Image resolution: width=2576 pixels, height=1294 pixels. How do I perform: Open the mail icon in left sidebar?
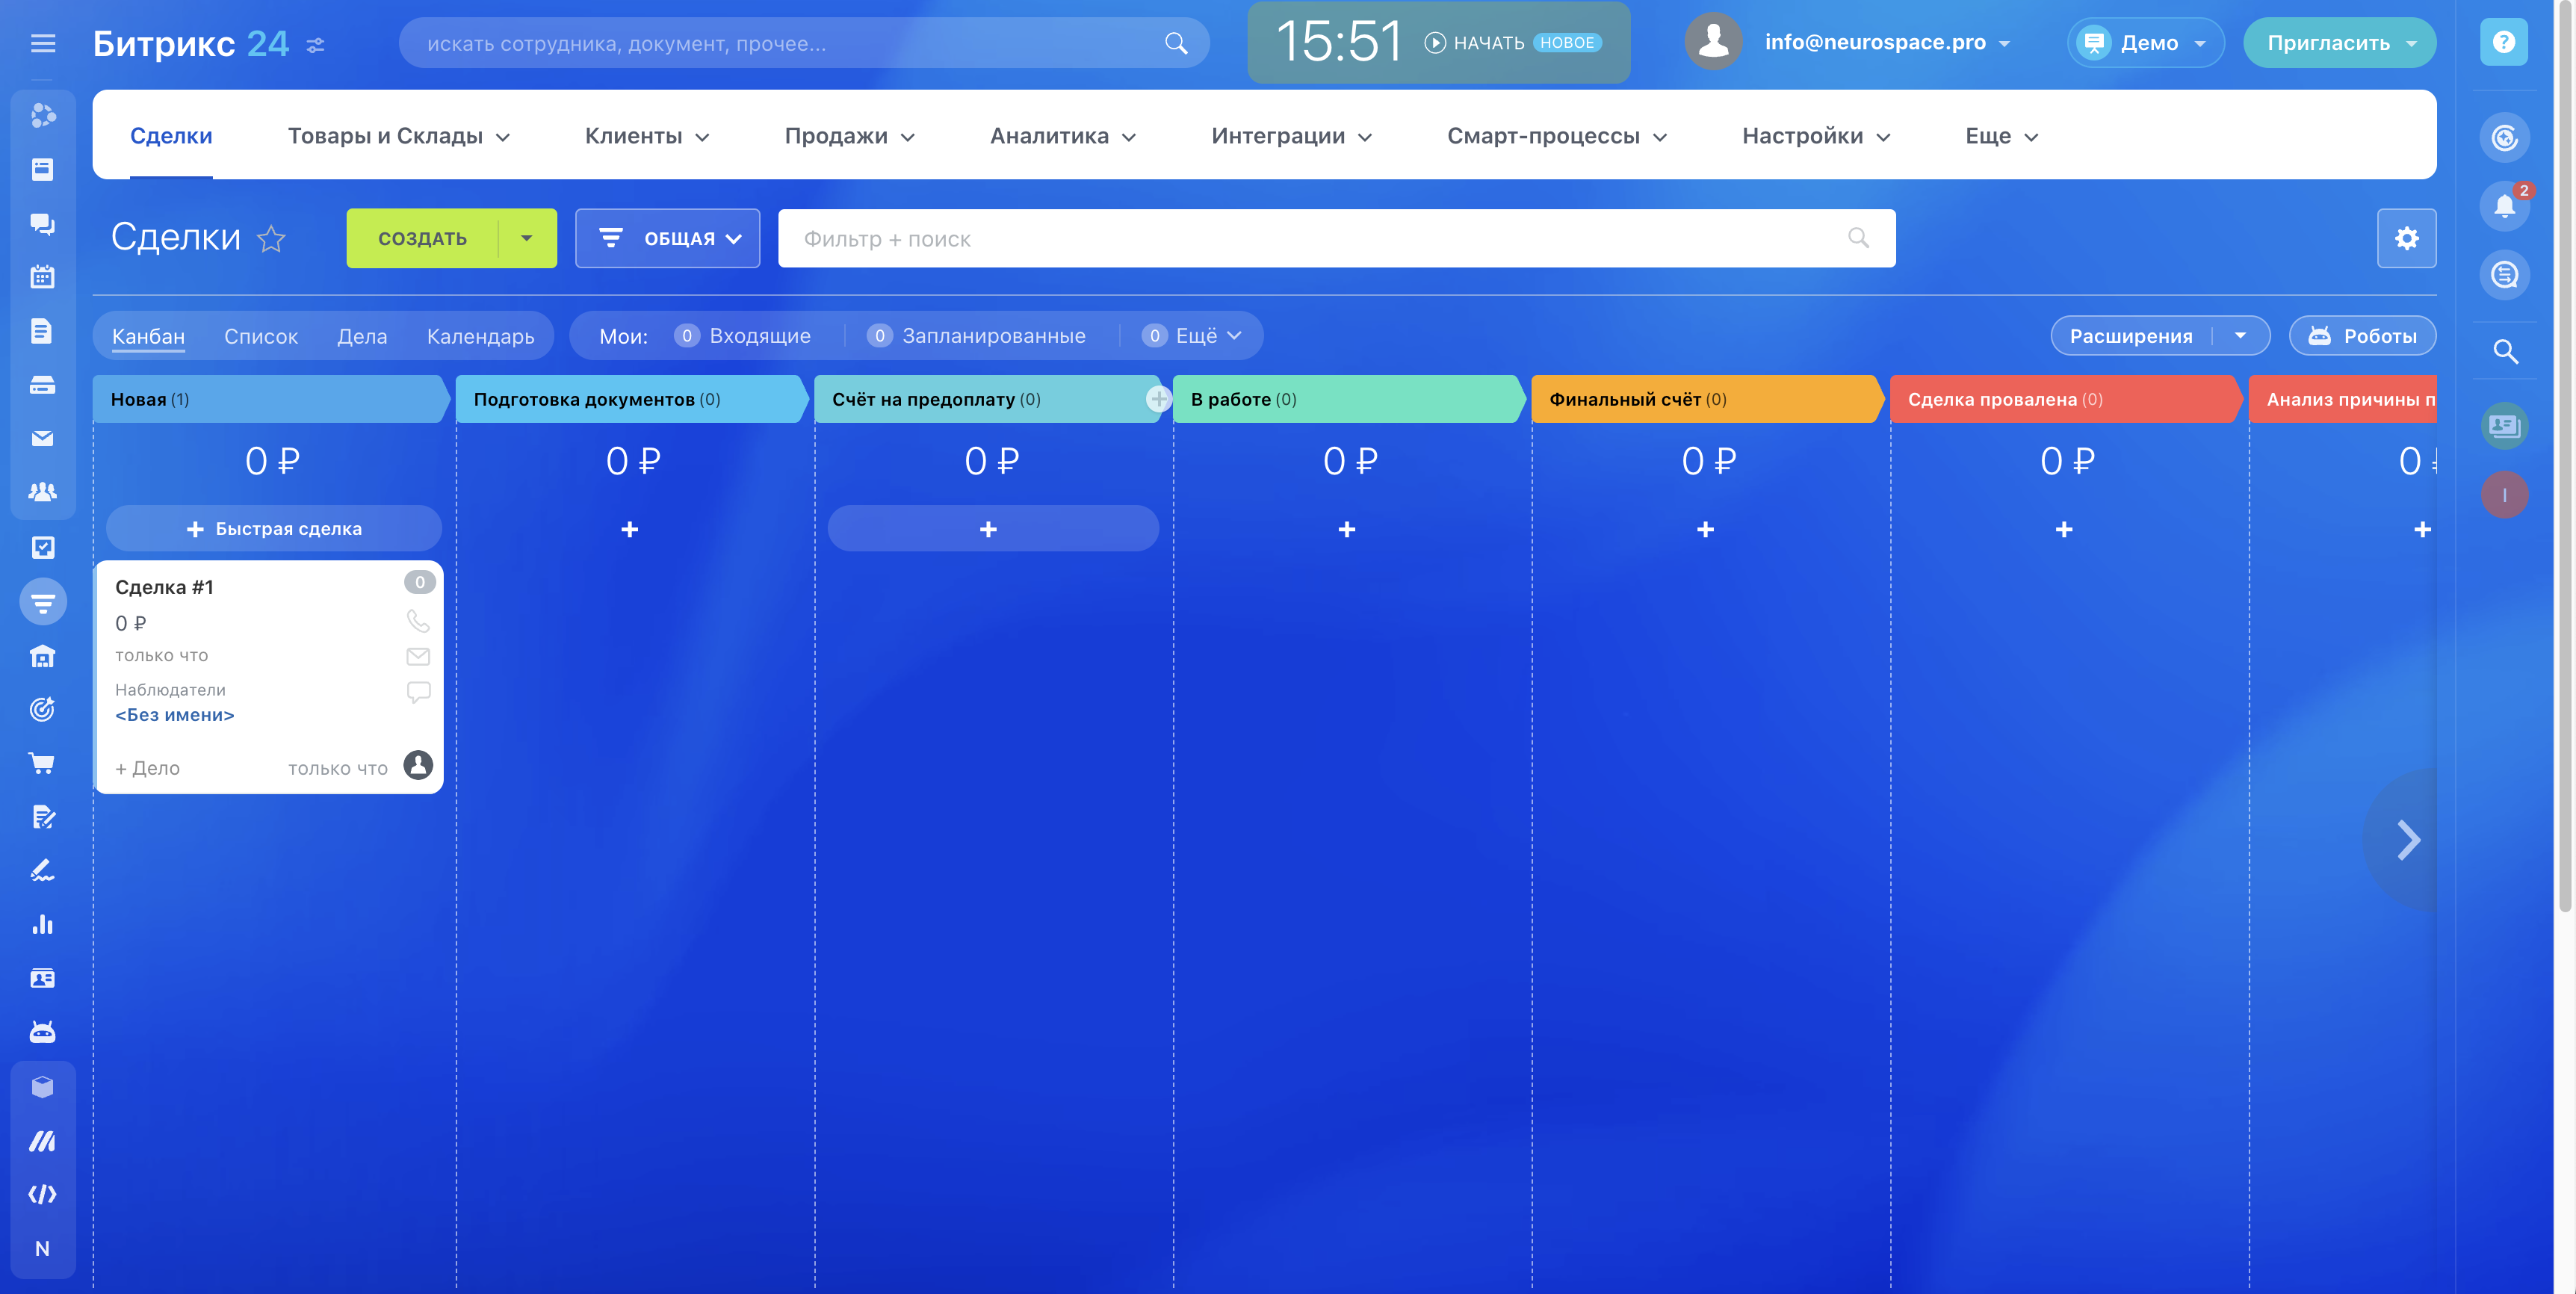coord(42,438)
